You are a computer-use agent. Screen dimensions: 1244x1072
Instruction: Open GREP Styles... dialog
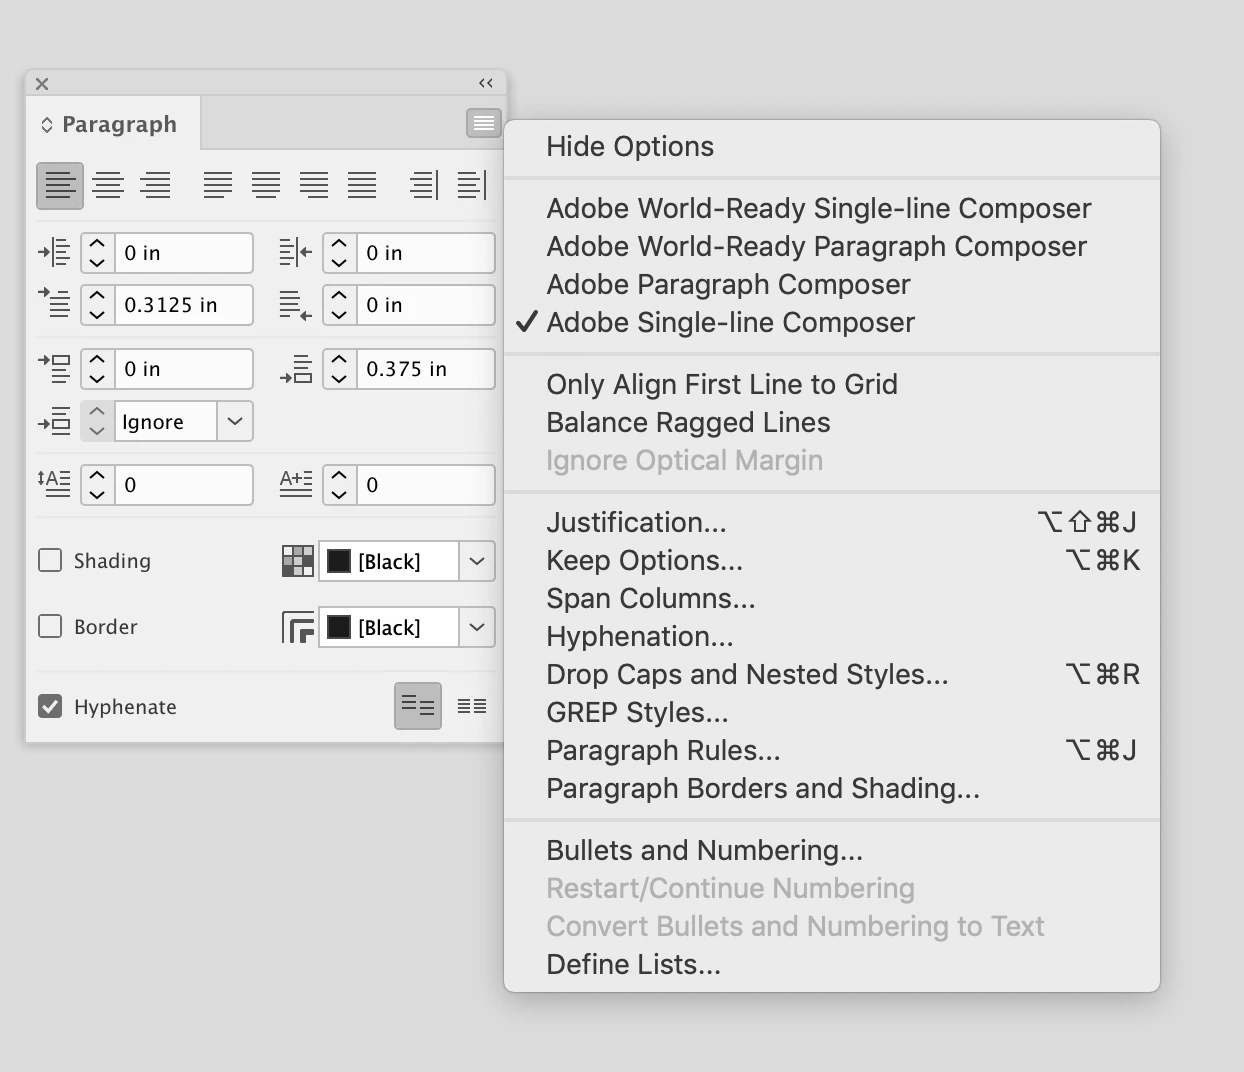pos(831,712)
